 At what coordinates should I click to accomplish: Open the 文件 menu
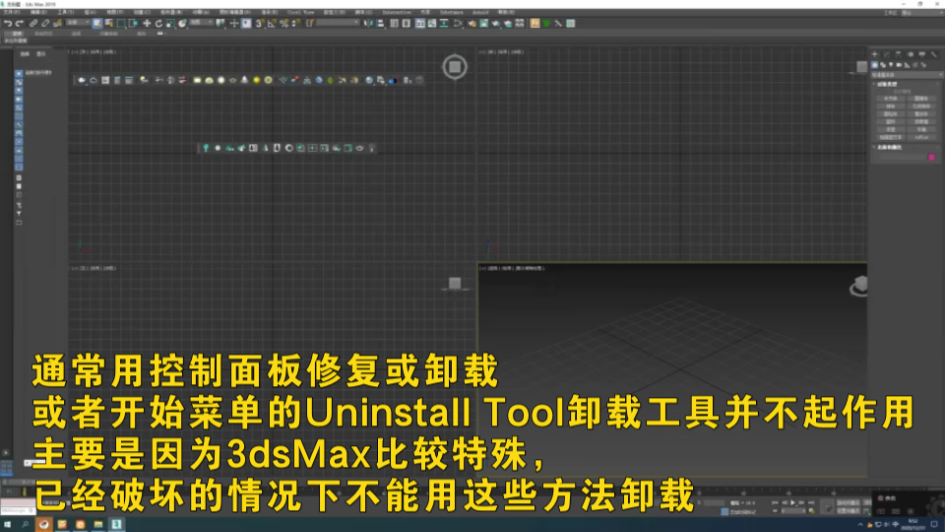coord(11,12)
